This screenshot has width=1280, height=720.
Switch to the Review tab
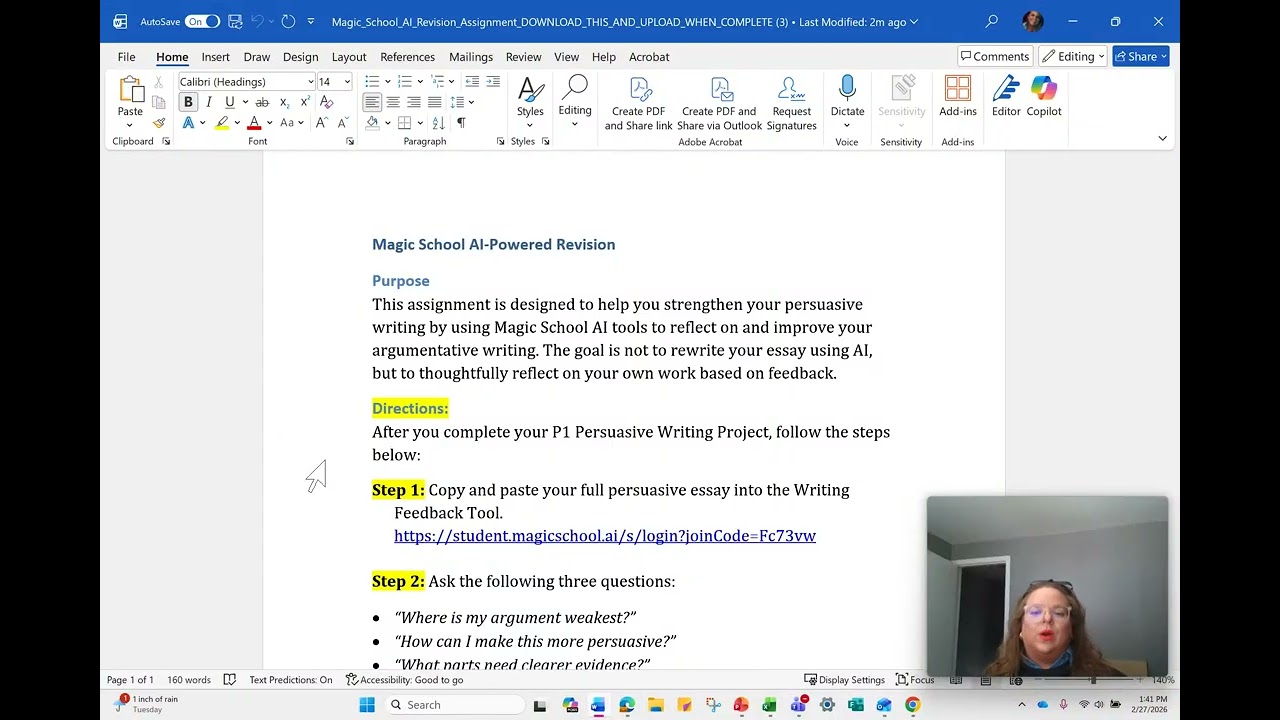(x=523, y=57)
